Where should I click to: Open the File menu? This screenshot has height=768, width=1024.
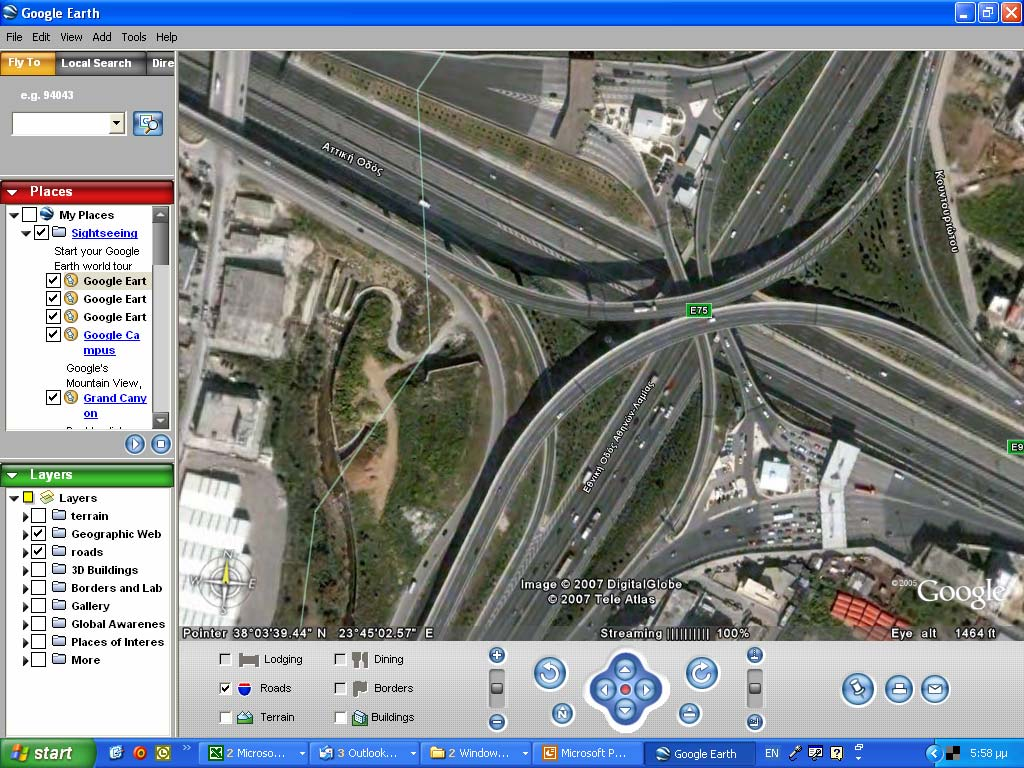14,37
